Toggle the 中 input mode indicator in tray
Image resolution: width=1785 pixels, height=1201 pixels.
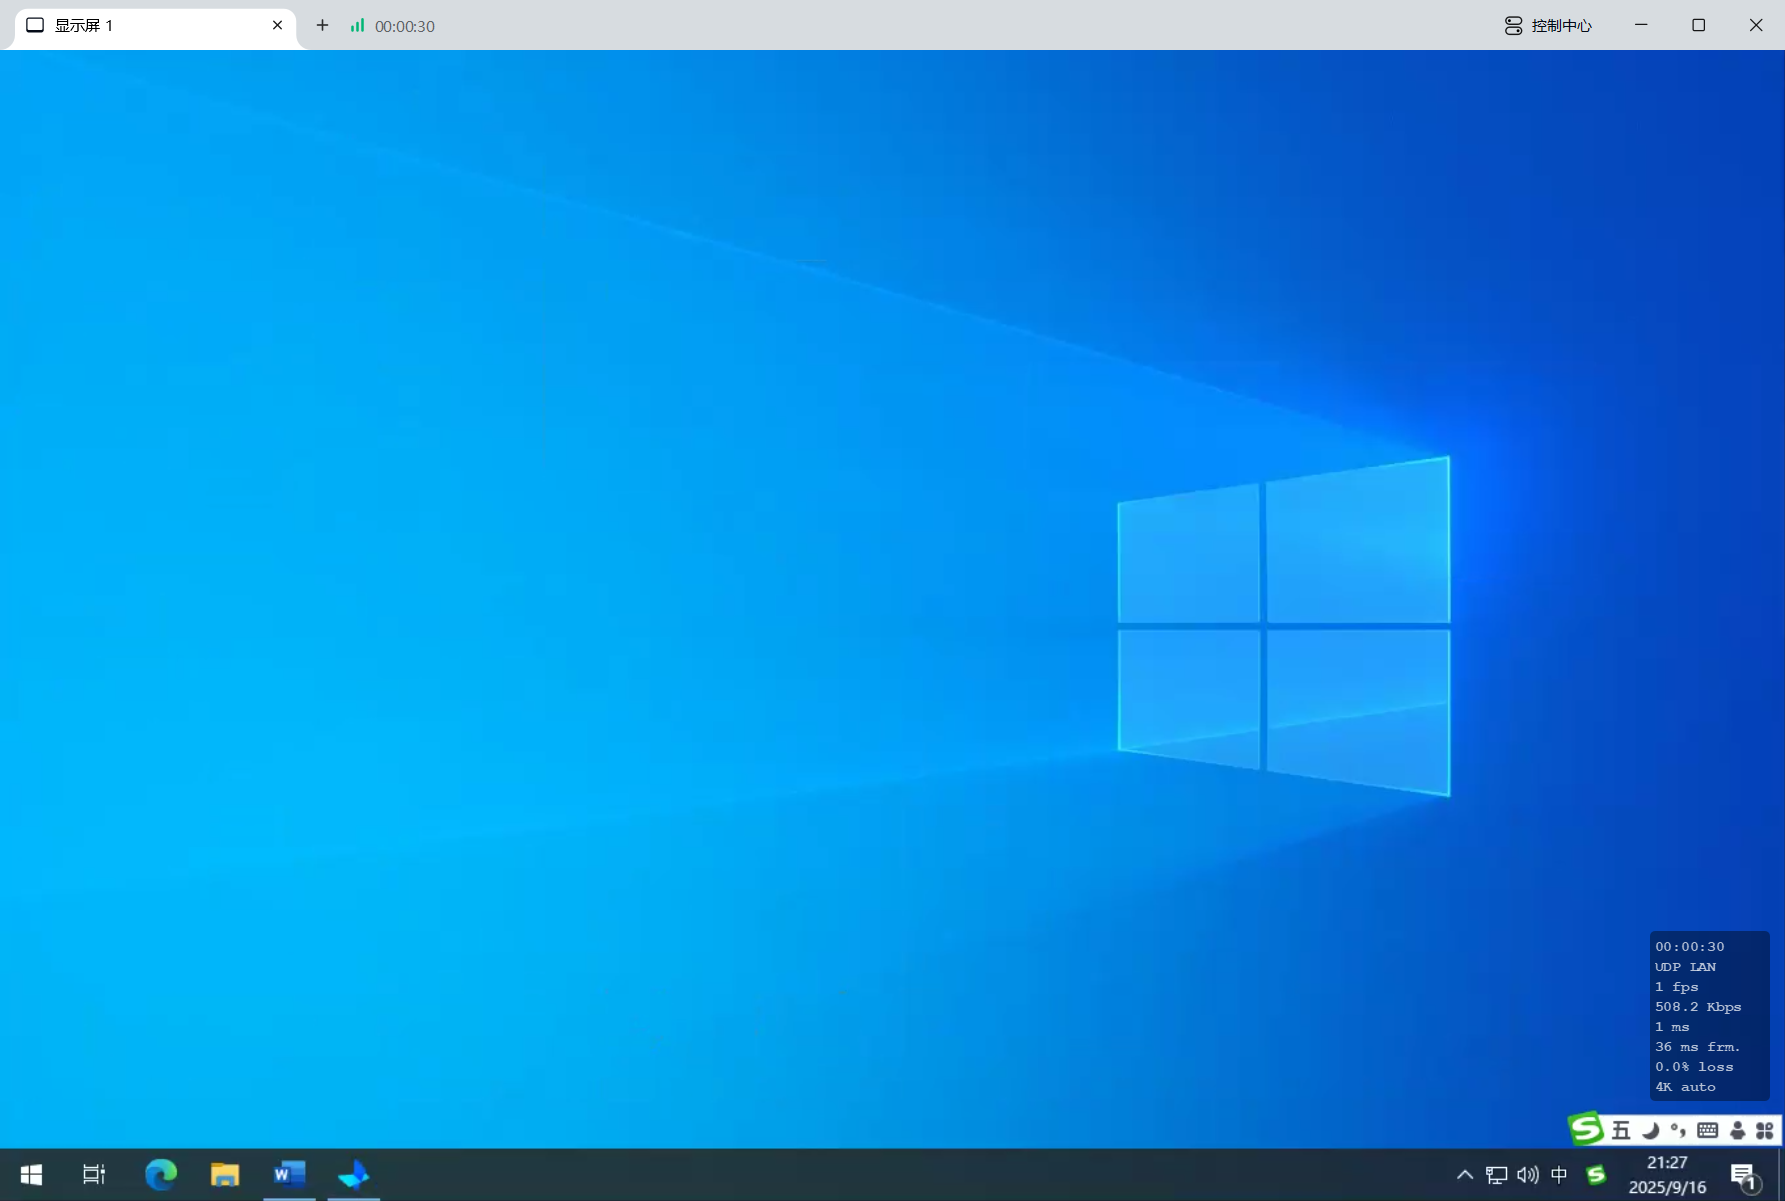coord(1559,1175)
